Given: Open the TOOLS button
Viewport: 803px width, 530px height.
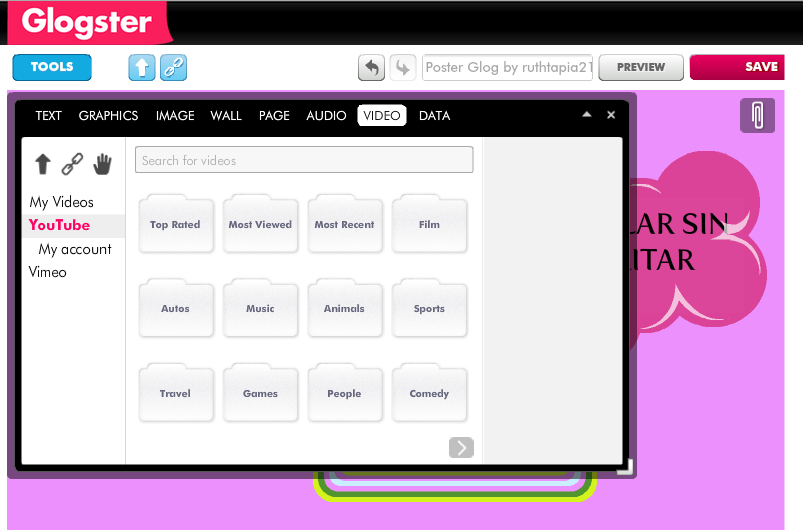Looking at the screenshot, I should [52, 67].
